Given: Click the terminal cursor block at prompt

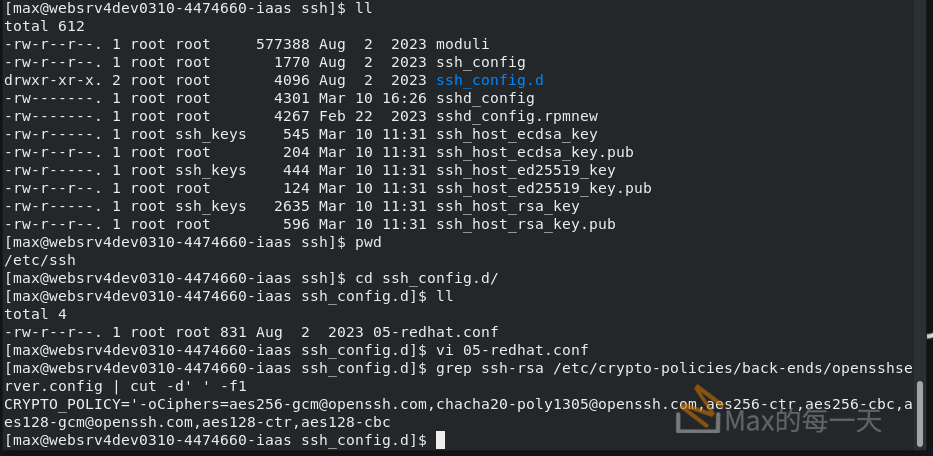Looking at the screenshot, I should [x=440, y=440].
